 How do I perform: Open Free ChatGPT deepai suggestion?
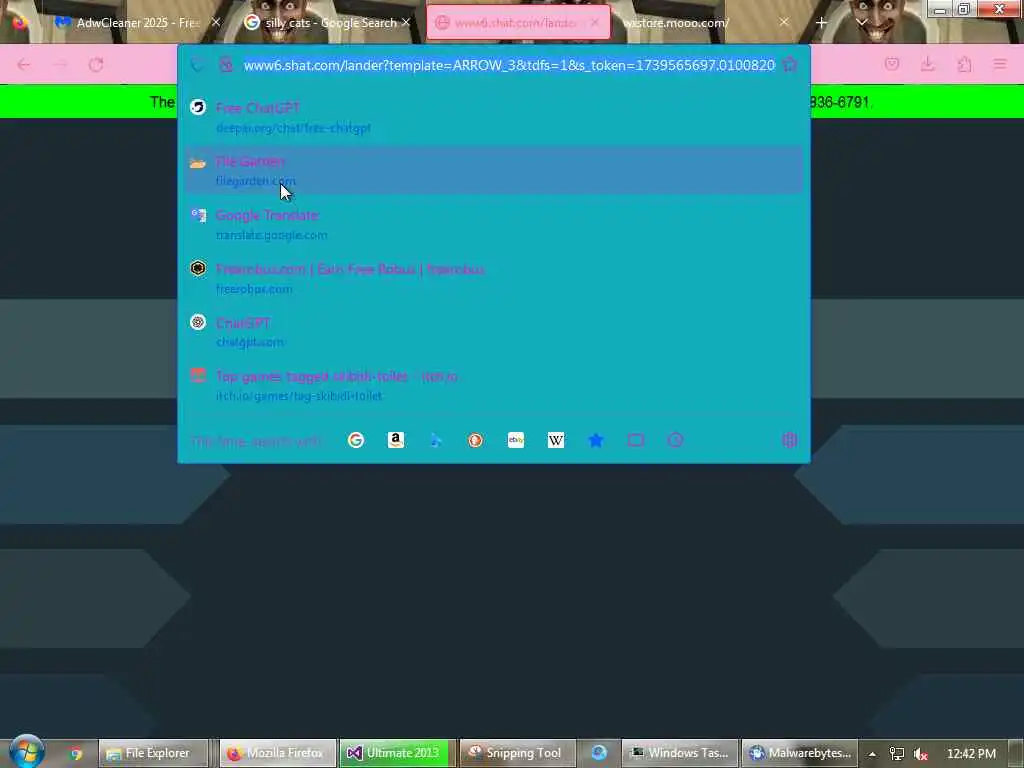point(493,117)
